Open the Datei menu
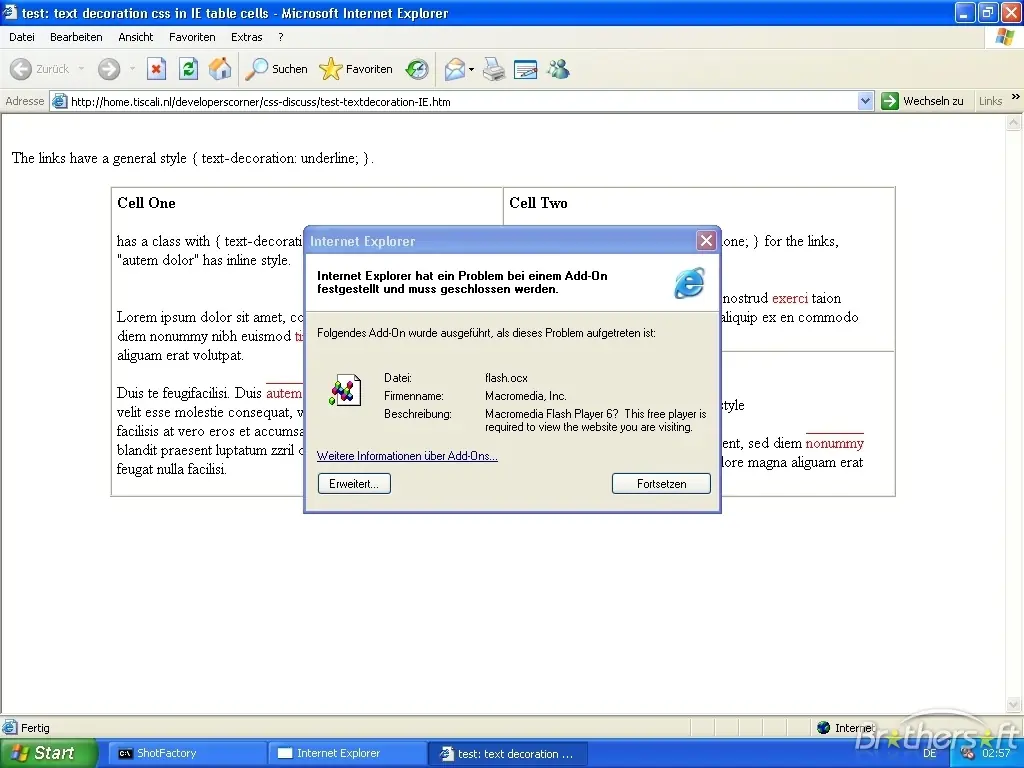 click(22, 37)
